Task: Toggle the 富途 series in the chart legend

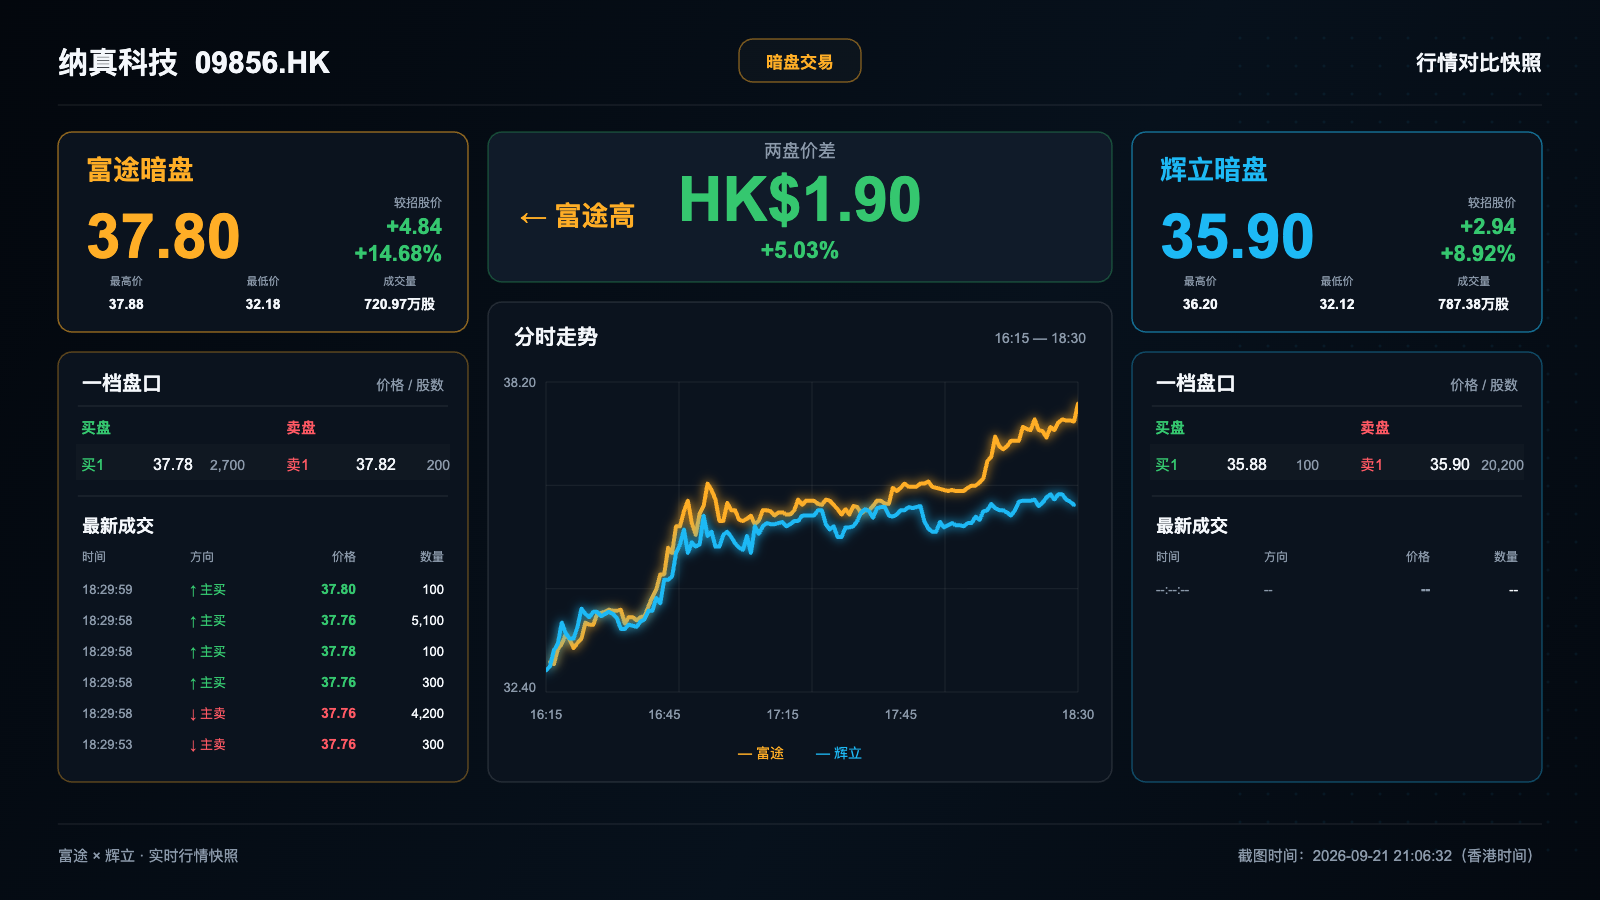Action: pyautogui.click(x=761, y=753)
